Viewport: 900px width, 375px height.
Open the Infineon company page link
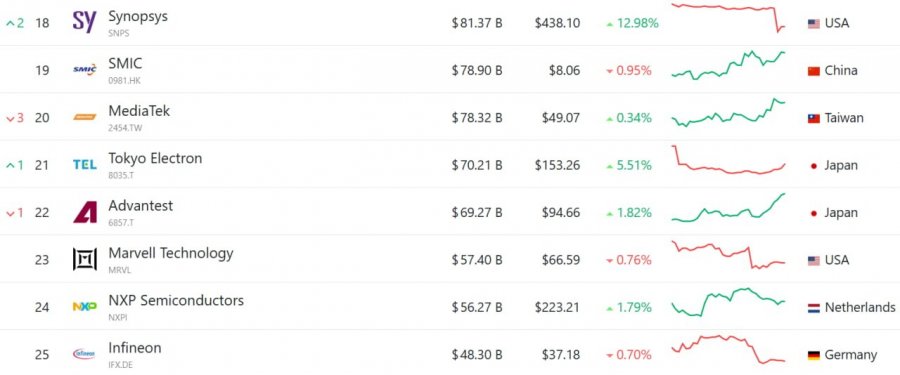[x=135, y=348]
